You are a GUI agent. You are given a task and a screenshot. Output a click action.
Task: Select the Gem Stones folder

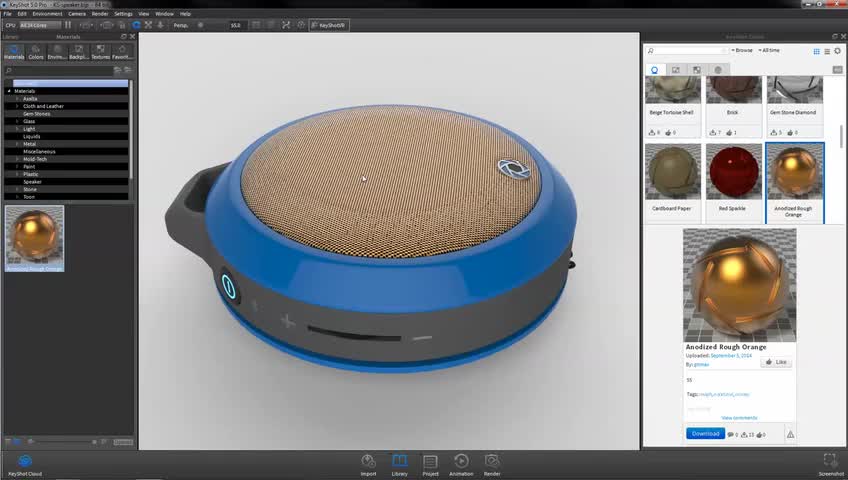tap(37, 114)
